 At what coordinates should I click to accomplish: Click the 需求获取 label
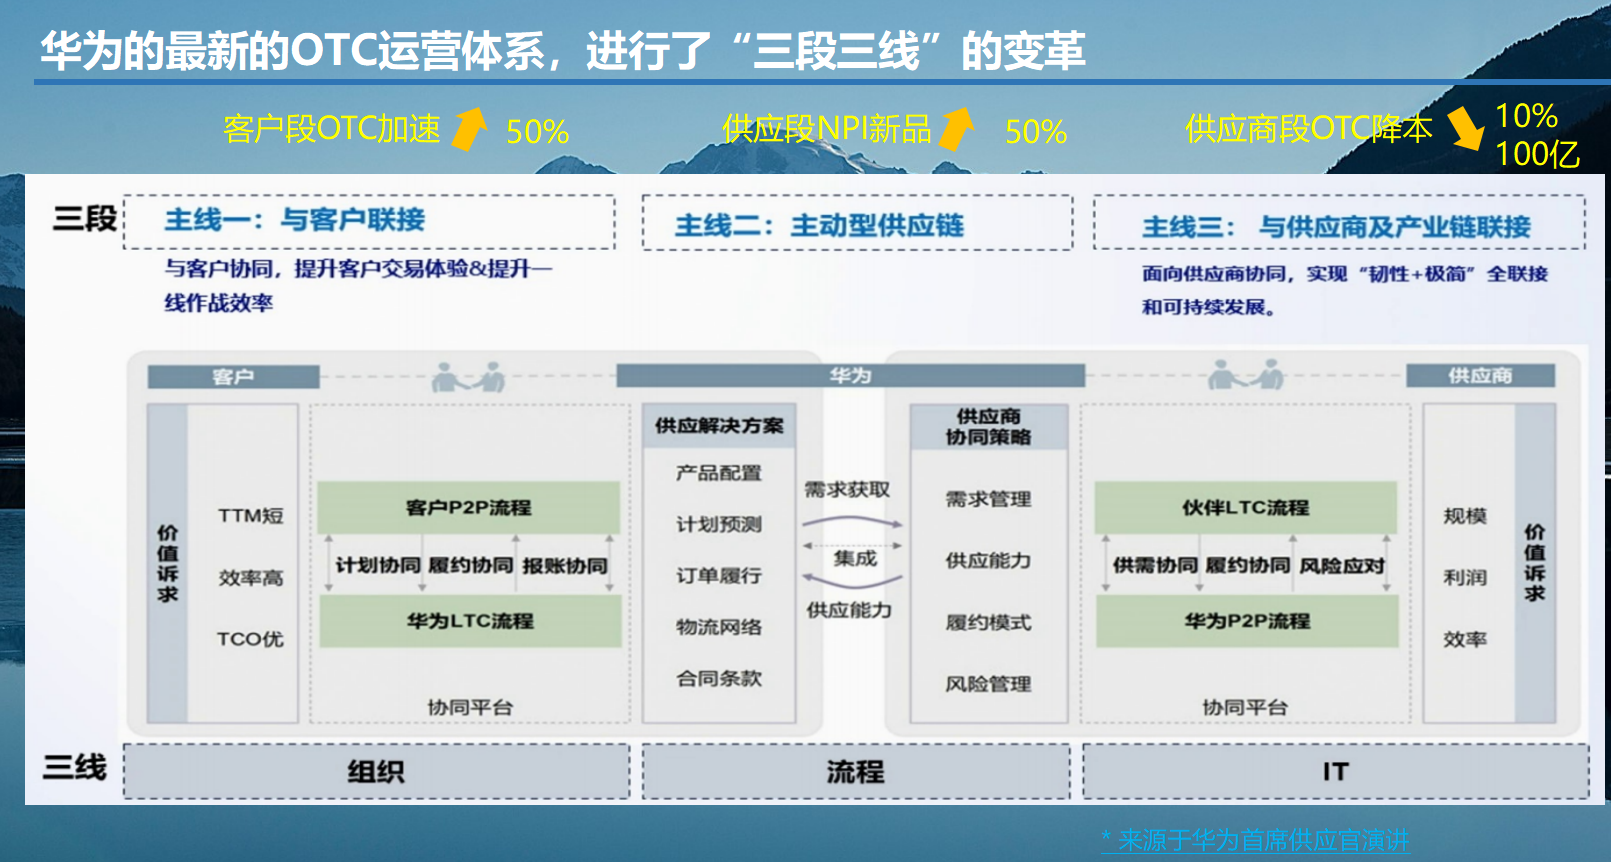click(847, 490)
